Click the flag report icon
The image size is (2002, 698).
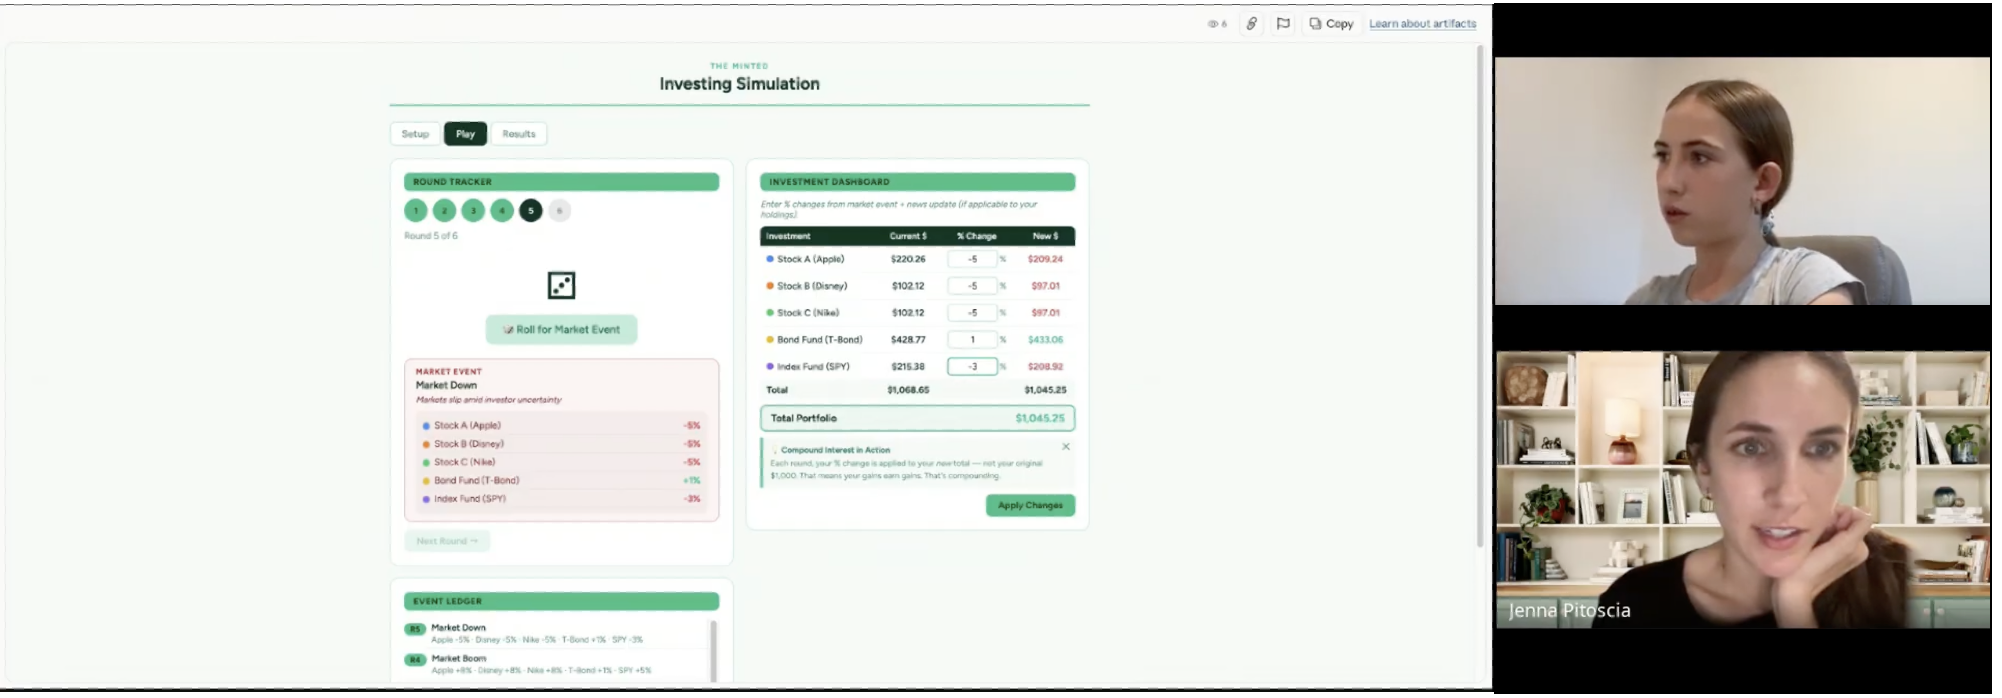(1283, 23)
